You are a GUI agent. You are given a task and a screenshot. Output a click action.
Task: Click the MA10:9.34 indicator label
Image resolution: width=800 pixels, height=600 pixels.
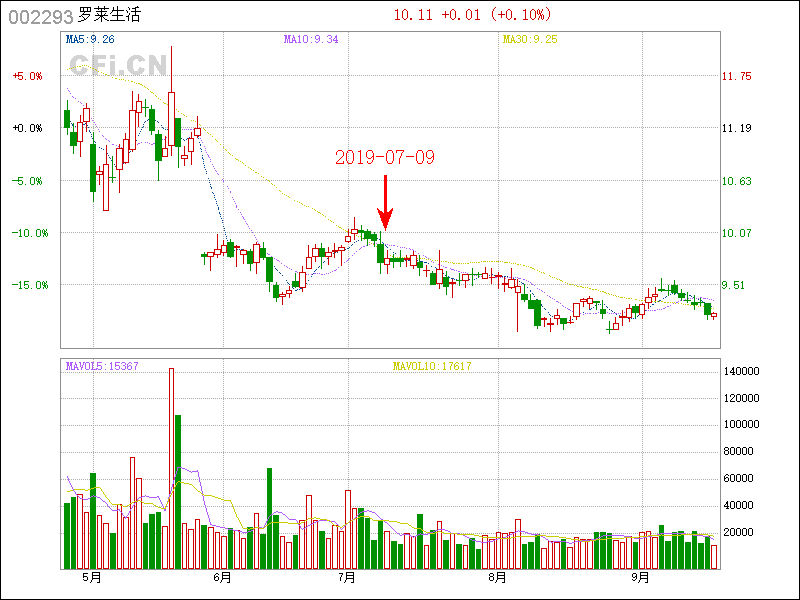[x=311, y=39]
